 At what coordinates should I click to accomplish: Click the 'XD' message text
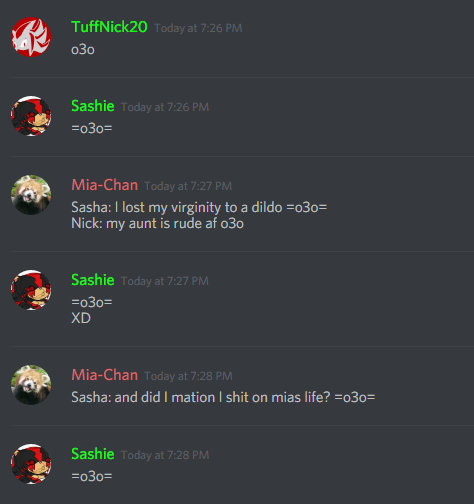pyautogui.click(x=81, y=318)
